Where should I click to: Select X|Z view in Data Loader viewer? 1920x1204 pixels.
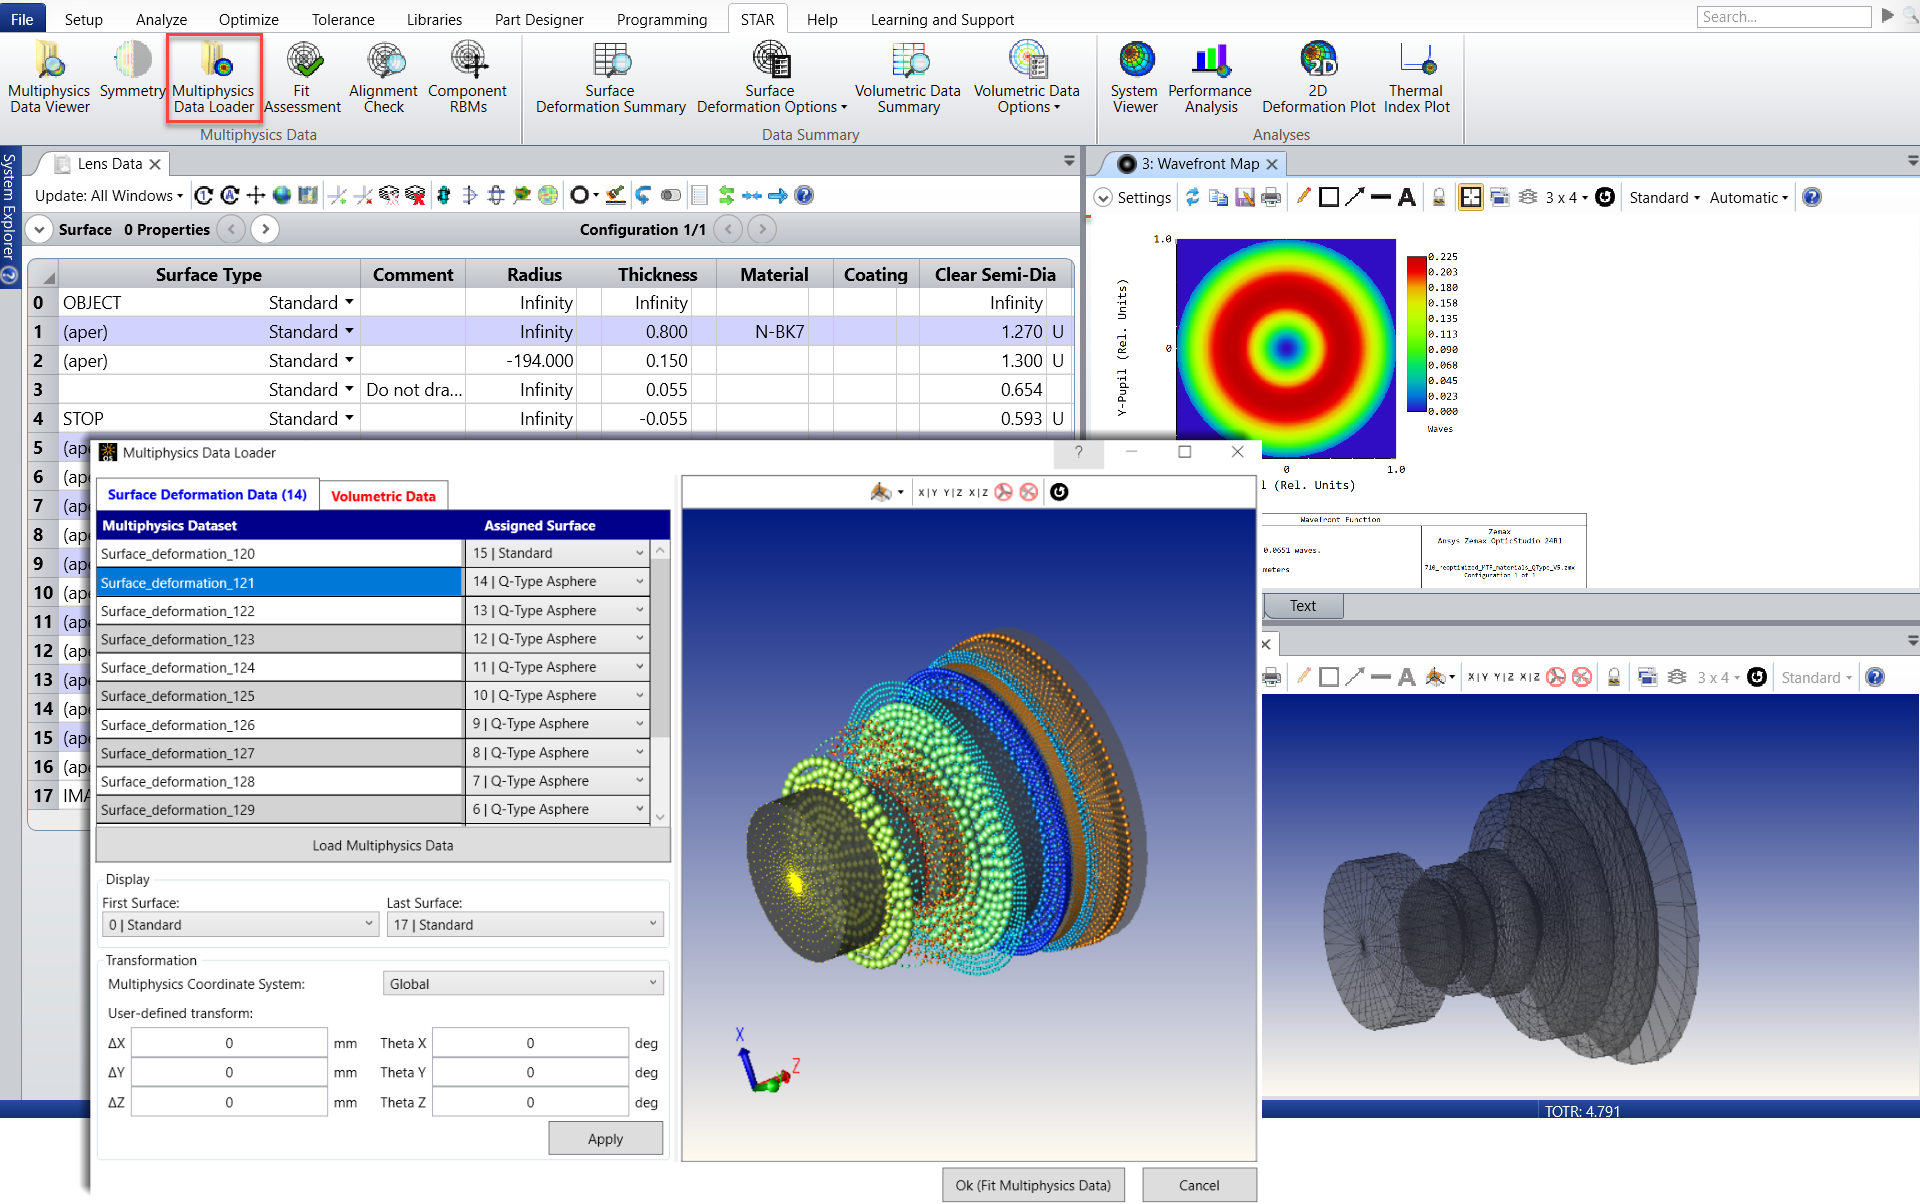978,492
